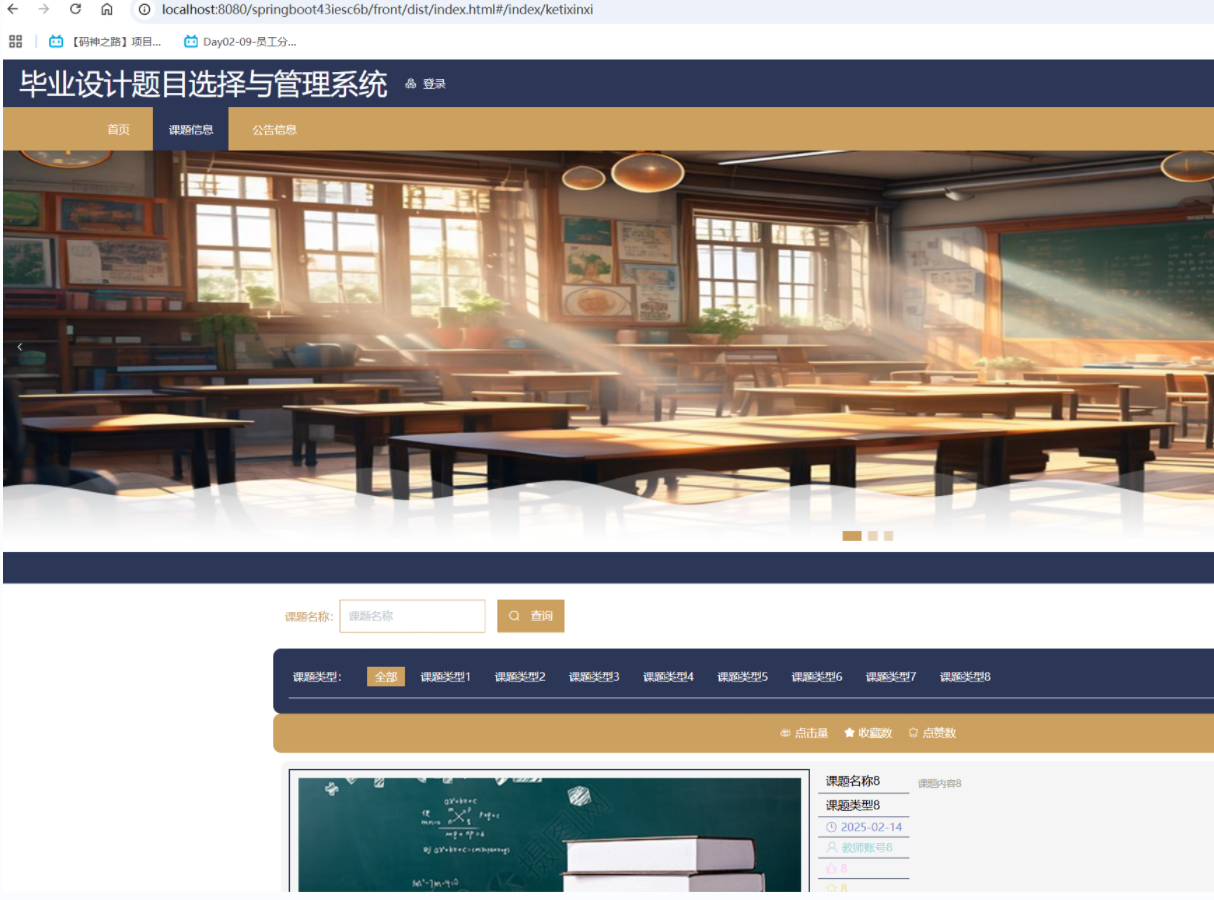Focus the 课题名称 search input field
Image resolution: width=1214 pixels, height=900 pixels.
click(412, 616)
